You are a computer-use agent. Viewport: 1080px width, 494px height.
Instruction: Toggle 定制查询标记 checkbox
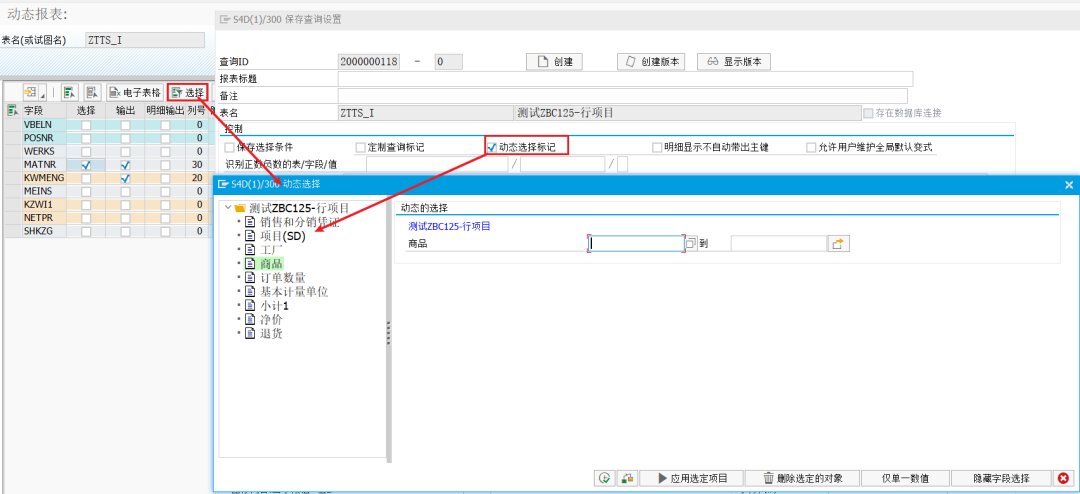pos(360,147)
